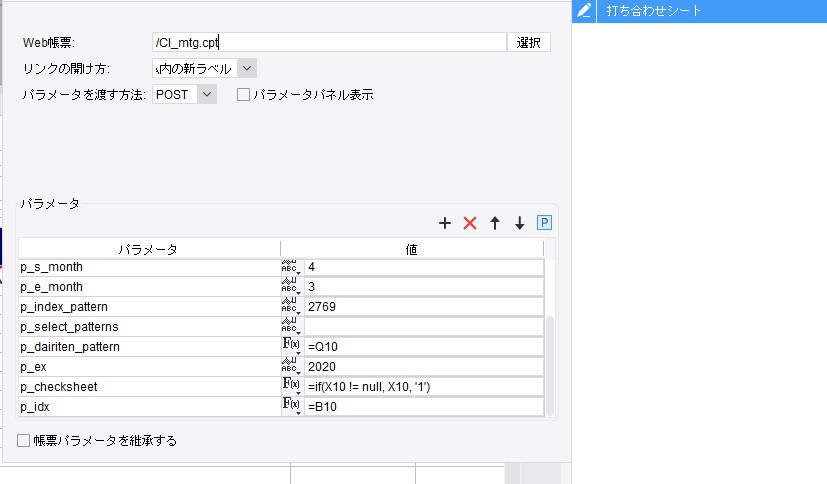
Task: Delete parameter with red X icon
Action: tap(469, 223)
